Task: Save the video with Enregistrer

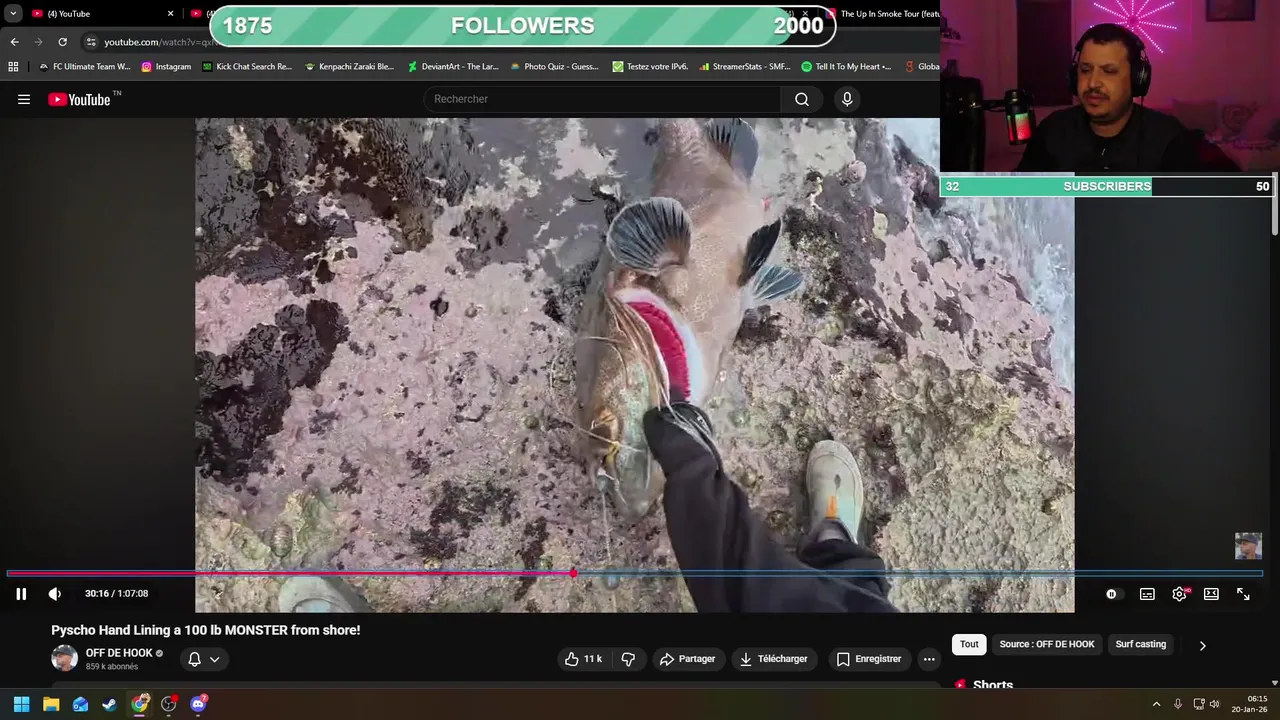Action: [868, 659]
